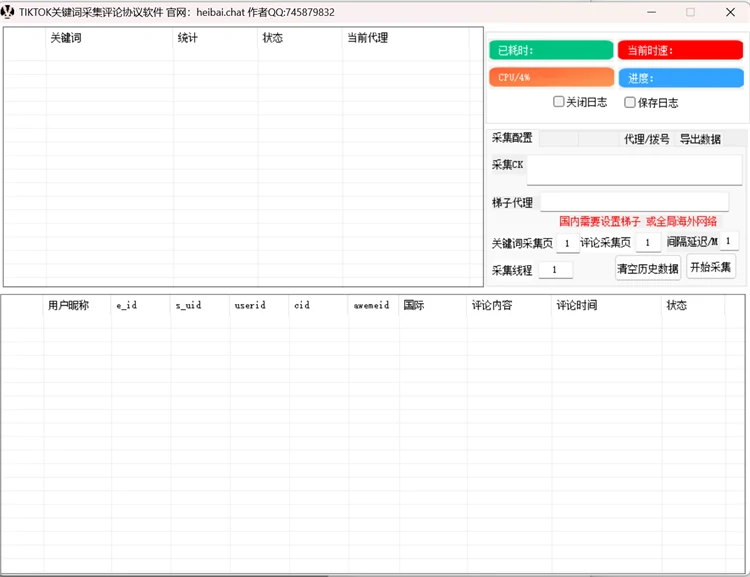Click the 统计 column header

215,38
